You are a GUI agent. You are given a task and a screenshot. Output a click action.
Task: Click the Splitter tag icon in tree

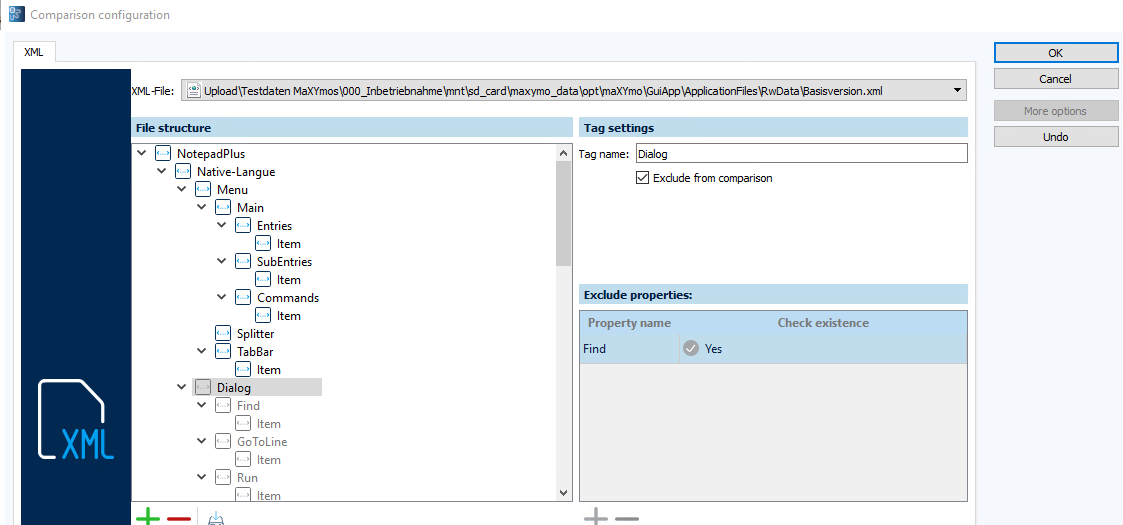tap(224, 333)
